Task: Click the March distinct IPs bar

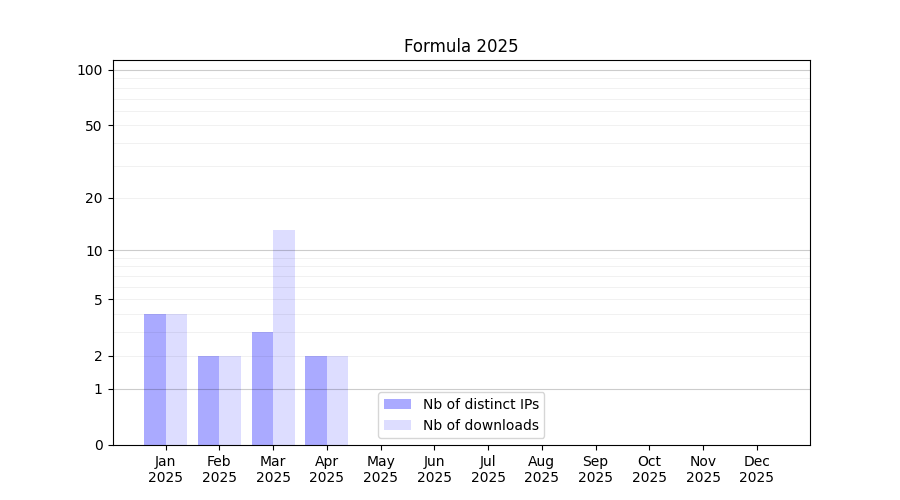Action: 262,388
